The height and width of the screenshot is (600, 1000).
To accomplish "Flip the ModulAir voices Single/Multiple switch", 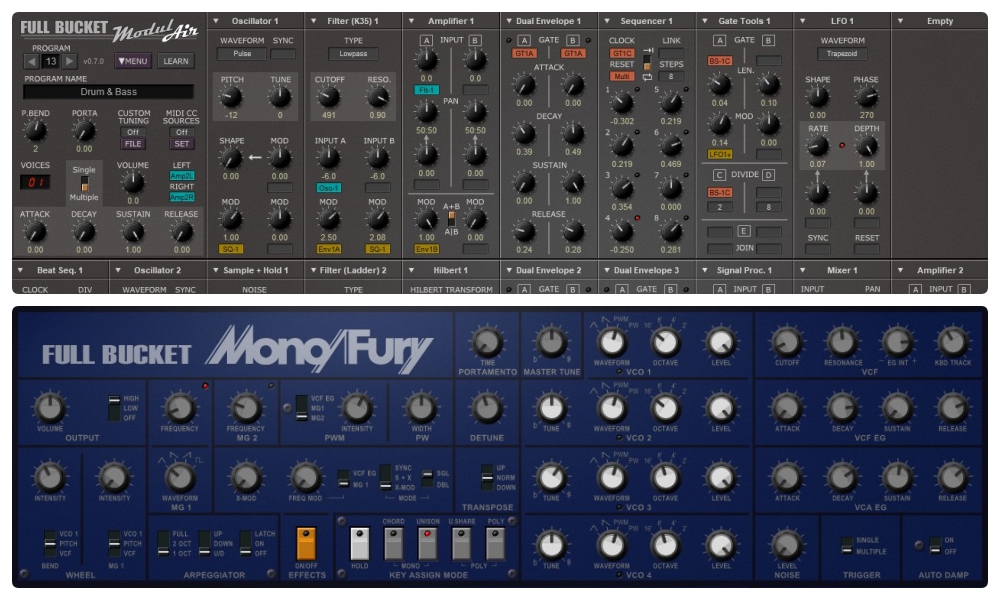I will pos(84,184).
